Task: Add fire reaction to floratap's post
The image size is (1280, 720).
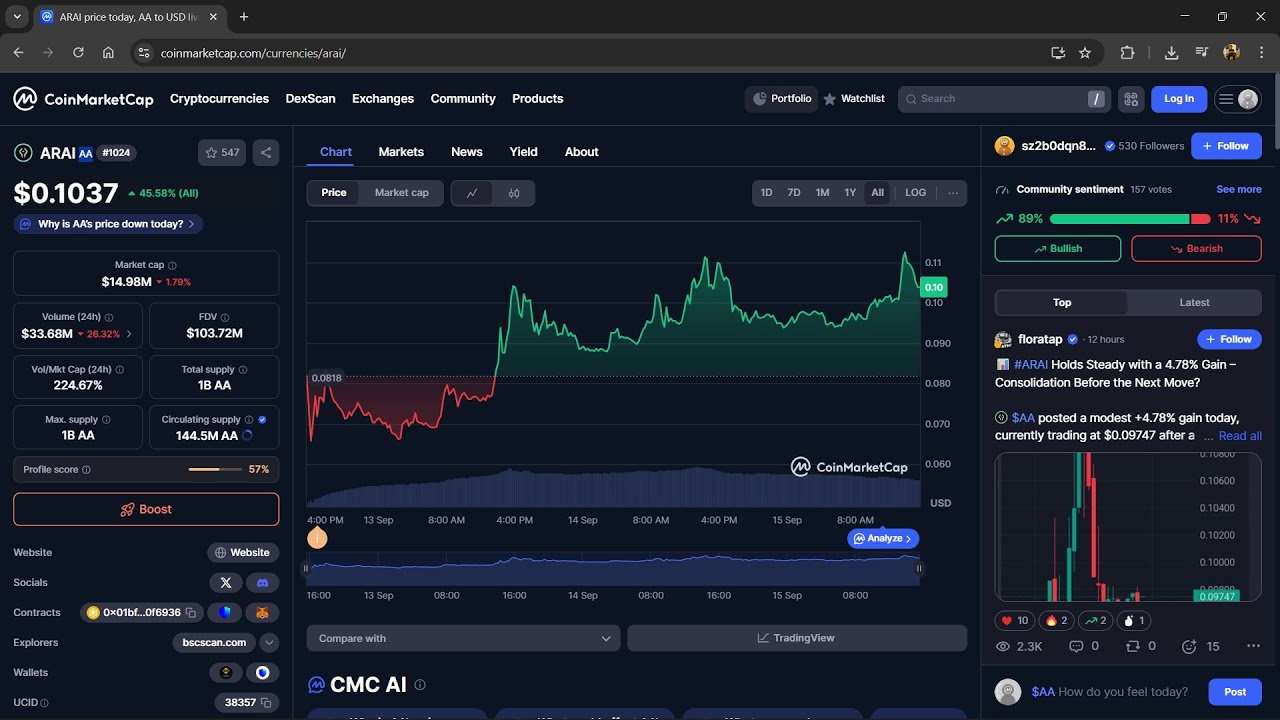Action: point(1058,620)
